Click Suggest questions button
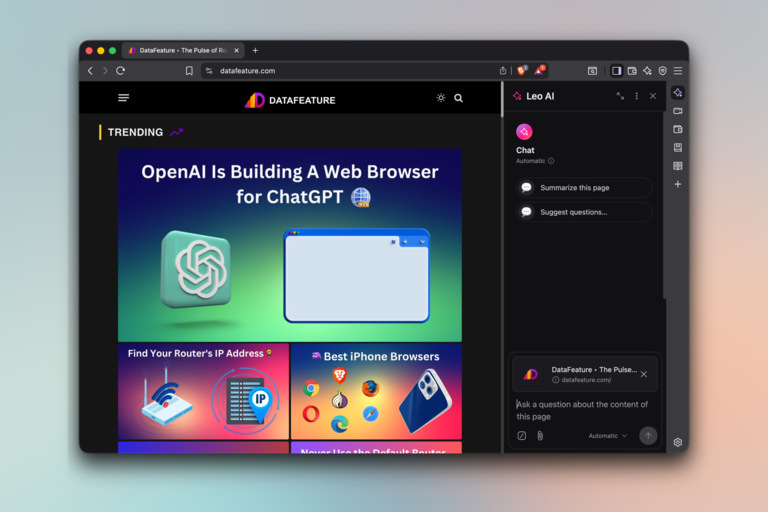 pyautogui.click(x=584, y=212)
